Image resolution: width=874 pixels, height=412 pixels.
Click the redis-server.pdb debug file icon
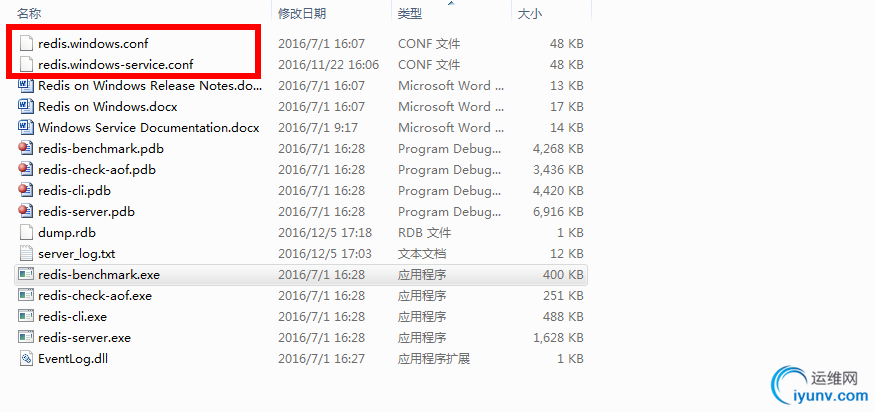[x=26, y=212]
